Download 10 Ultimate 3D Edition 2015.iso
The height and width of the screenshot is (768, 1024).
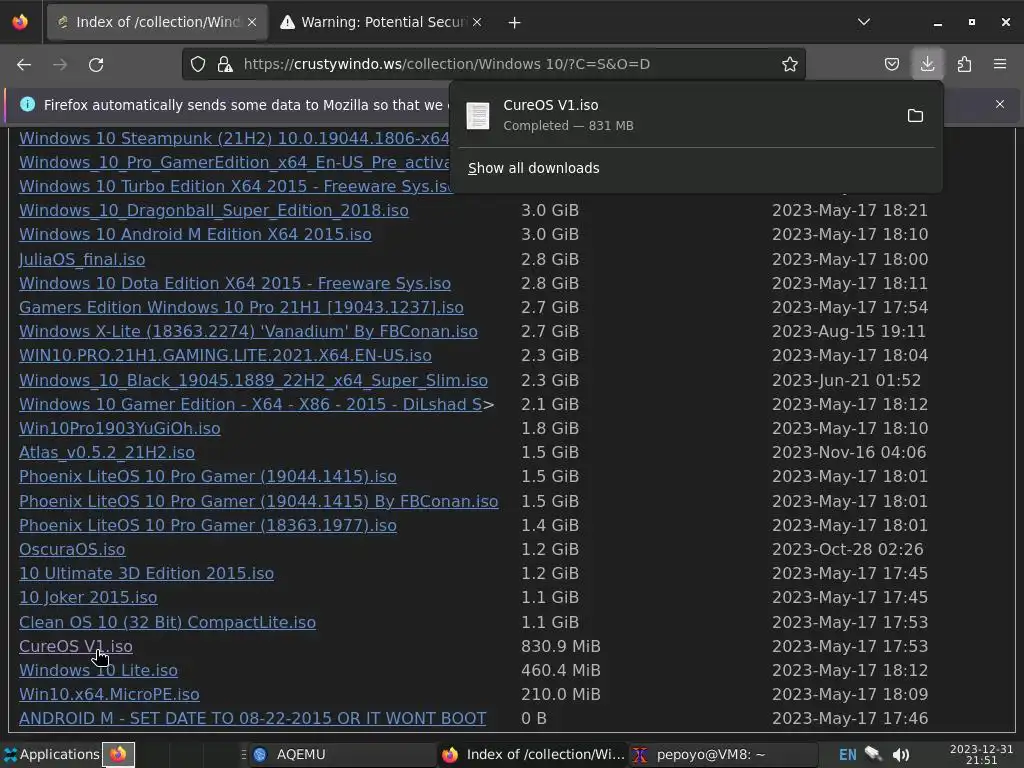pos(146,573)
